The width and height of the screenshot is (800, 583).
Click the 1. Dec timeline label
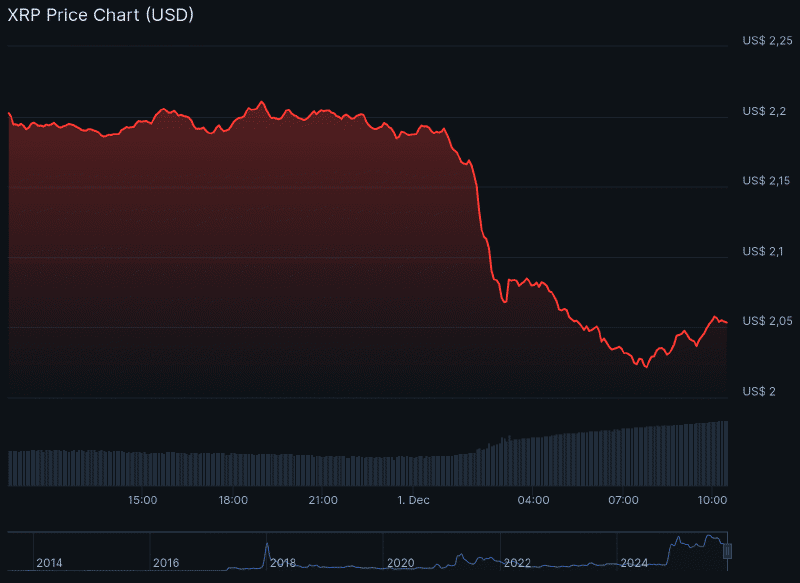coord(414,501)
